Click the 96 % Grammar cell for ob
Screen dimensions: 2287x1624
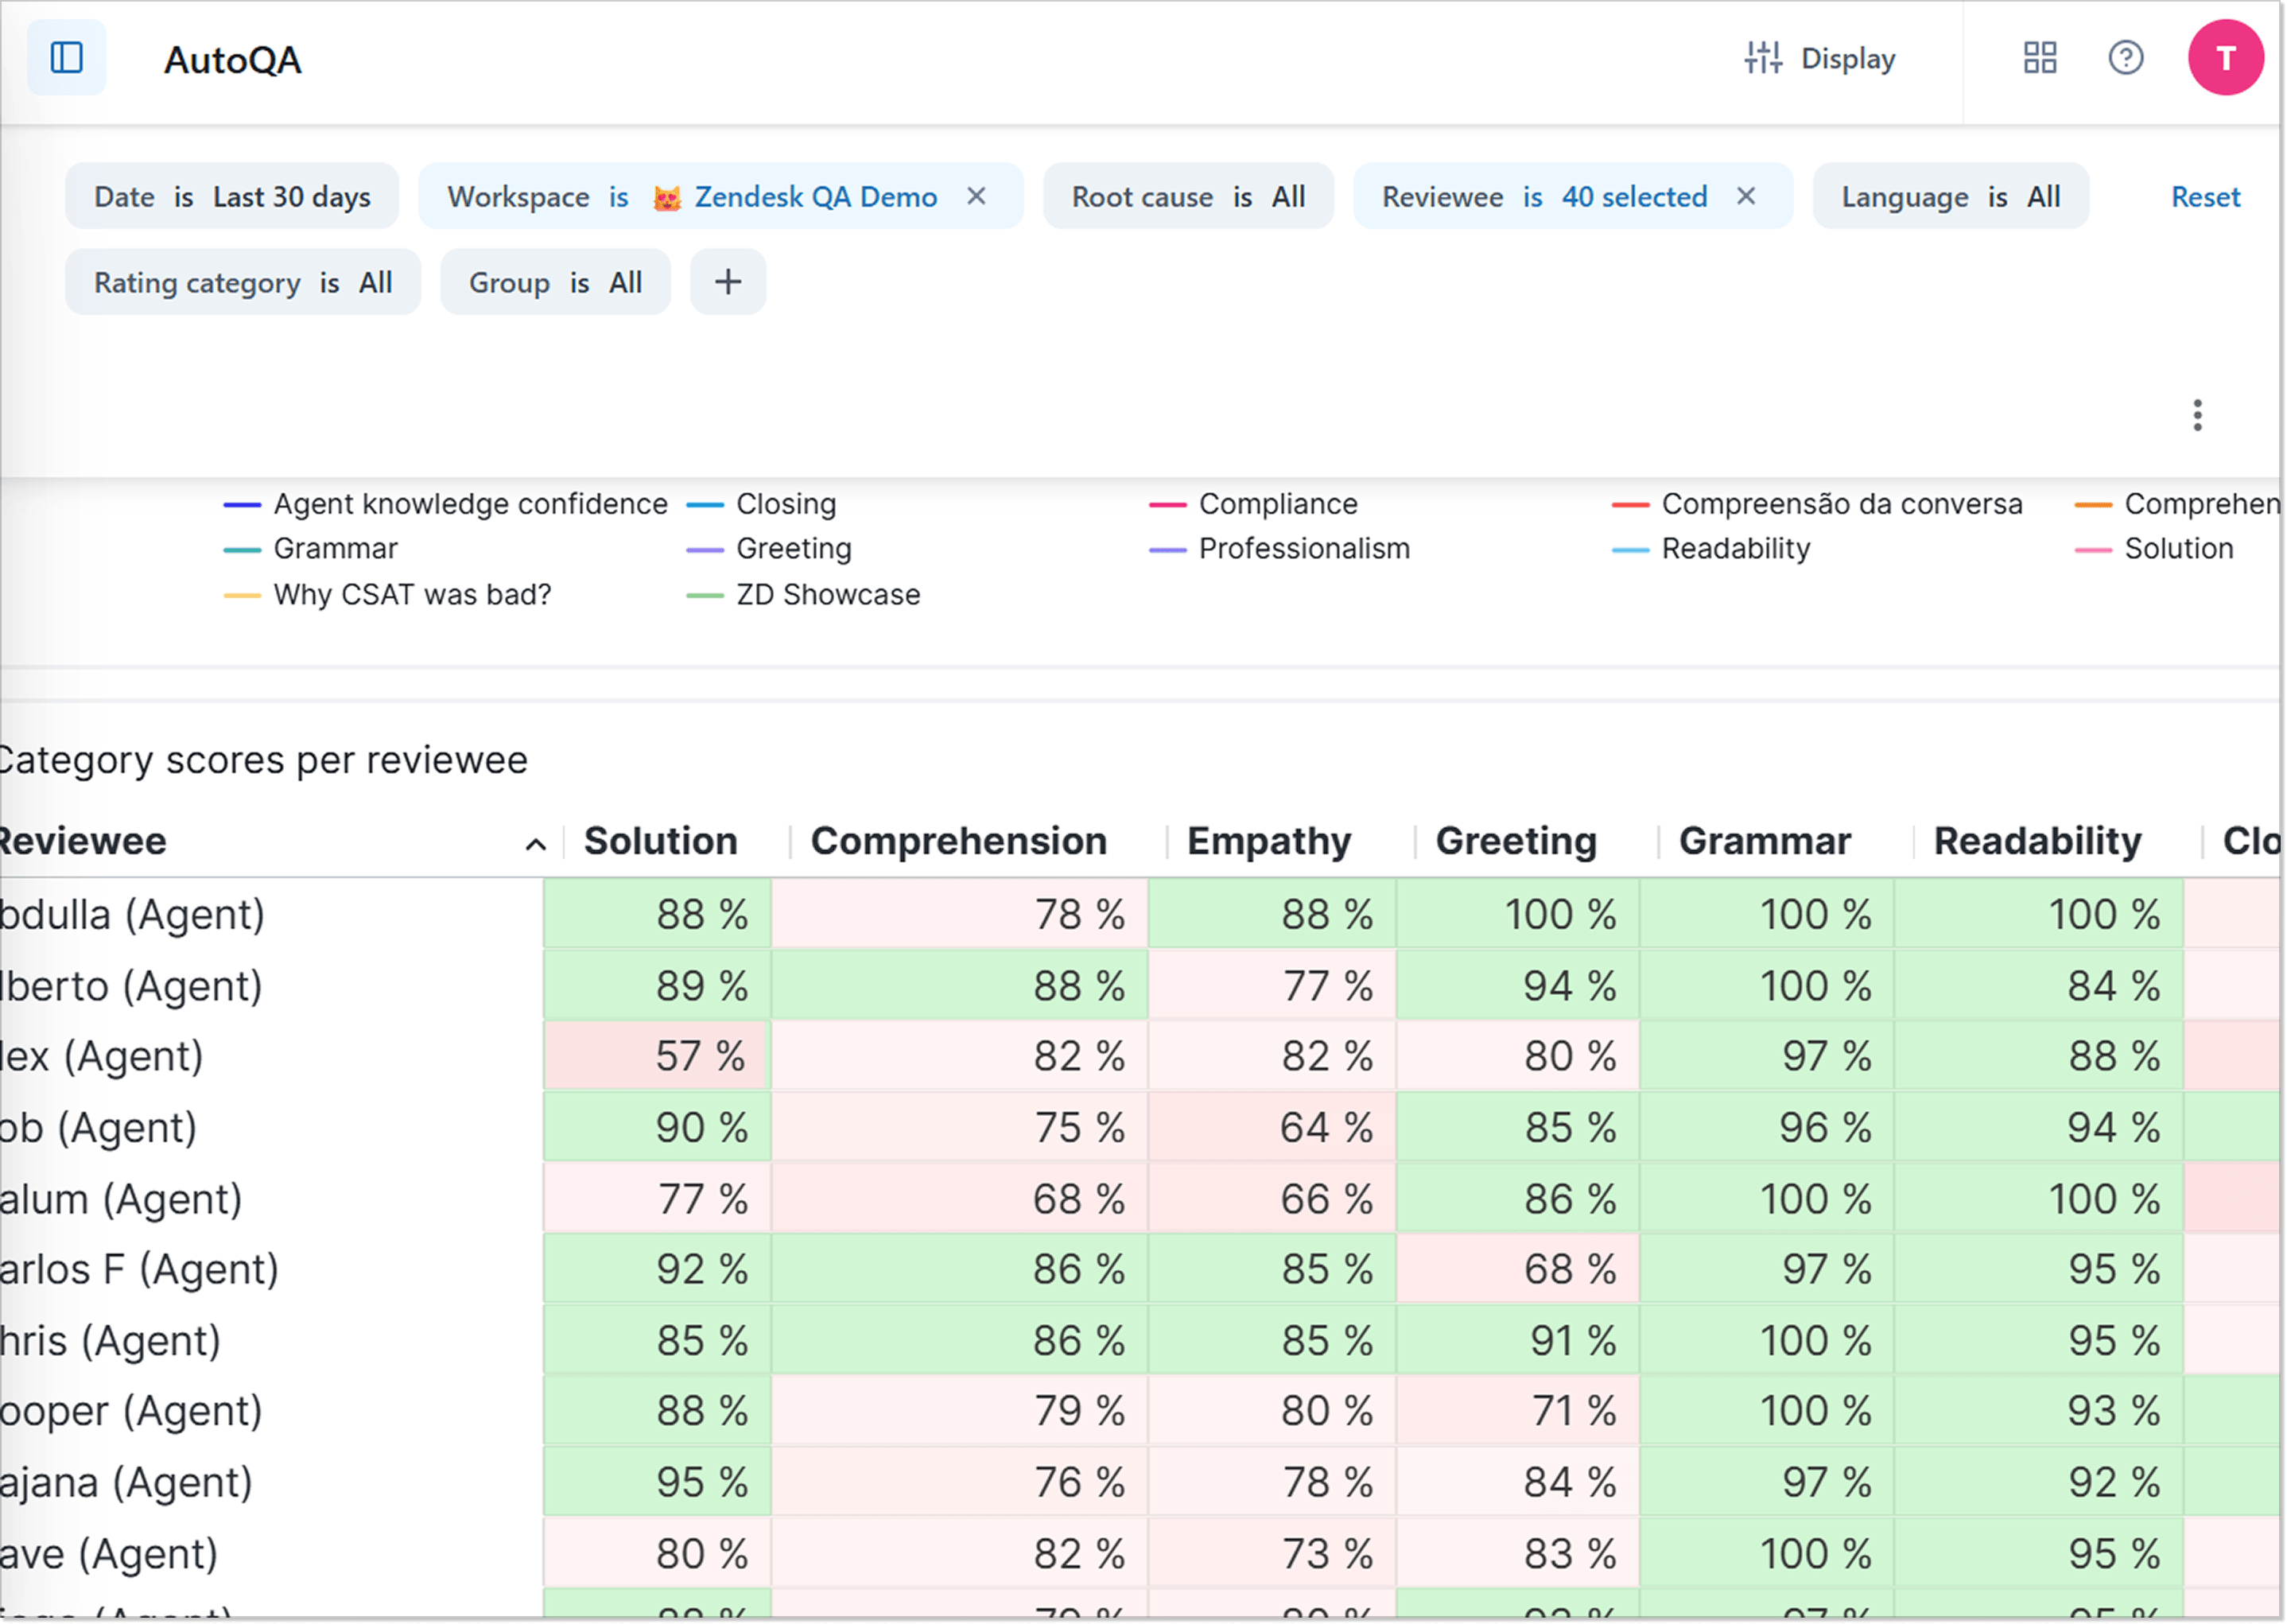pos(1766,1128)
